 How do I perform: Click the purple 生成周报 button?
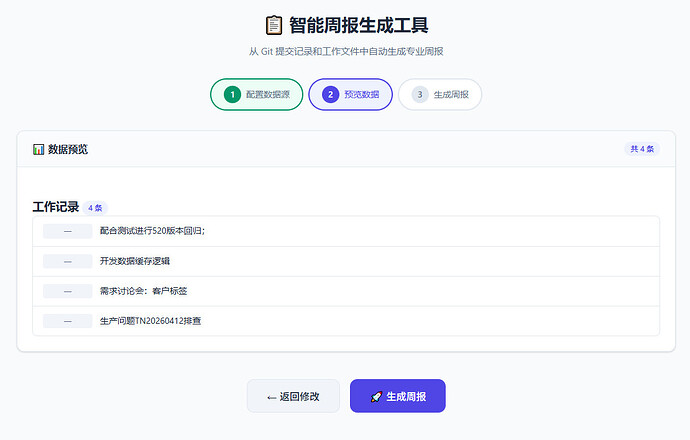tap(397, 396)
